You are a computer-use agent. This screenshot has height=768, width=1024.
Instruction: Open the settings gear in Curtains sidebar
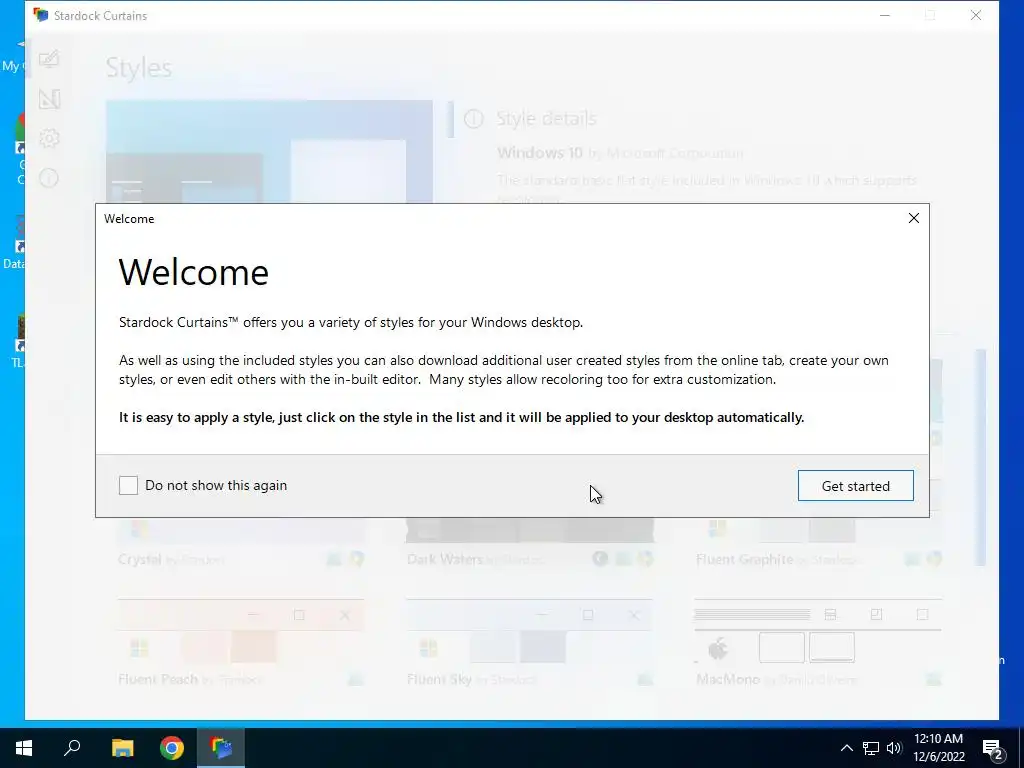coord(49,138)
